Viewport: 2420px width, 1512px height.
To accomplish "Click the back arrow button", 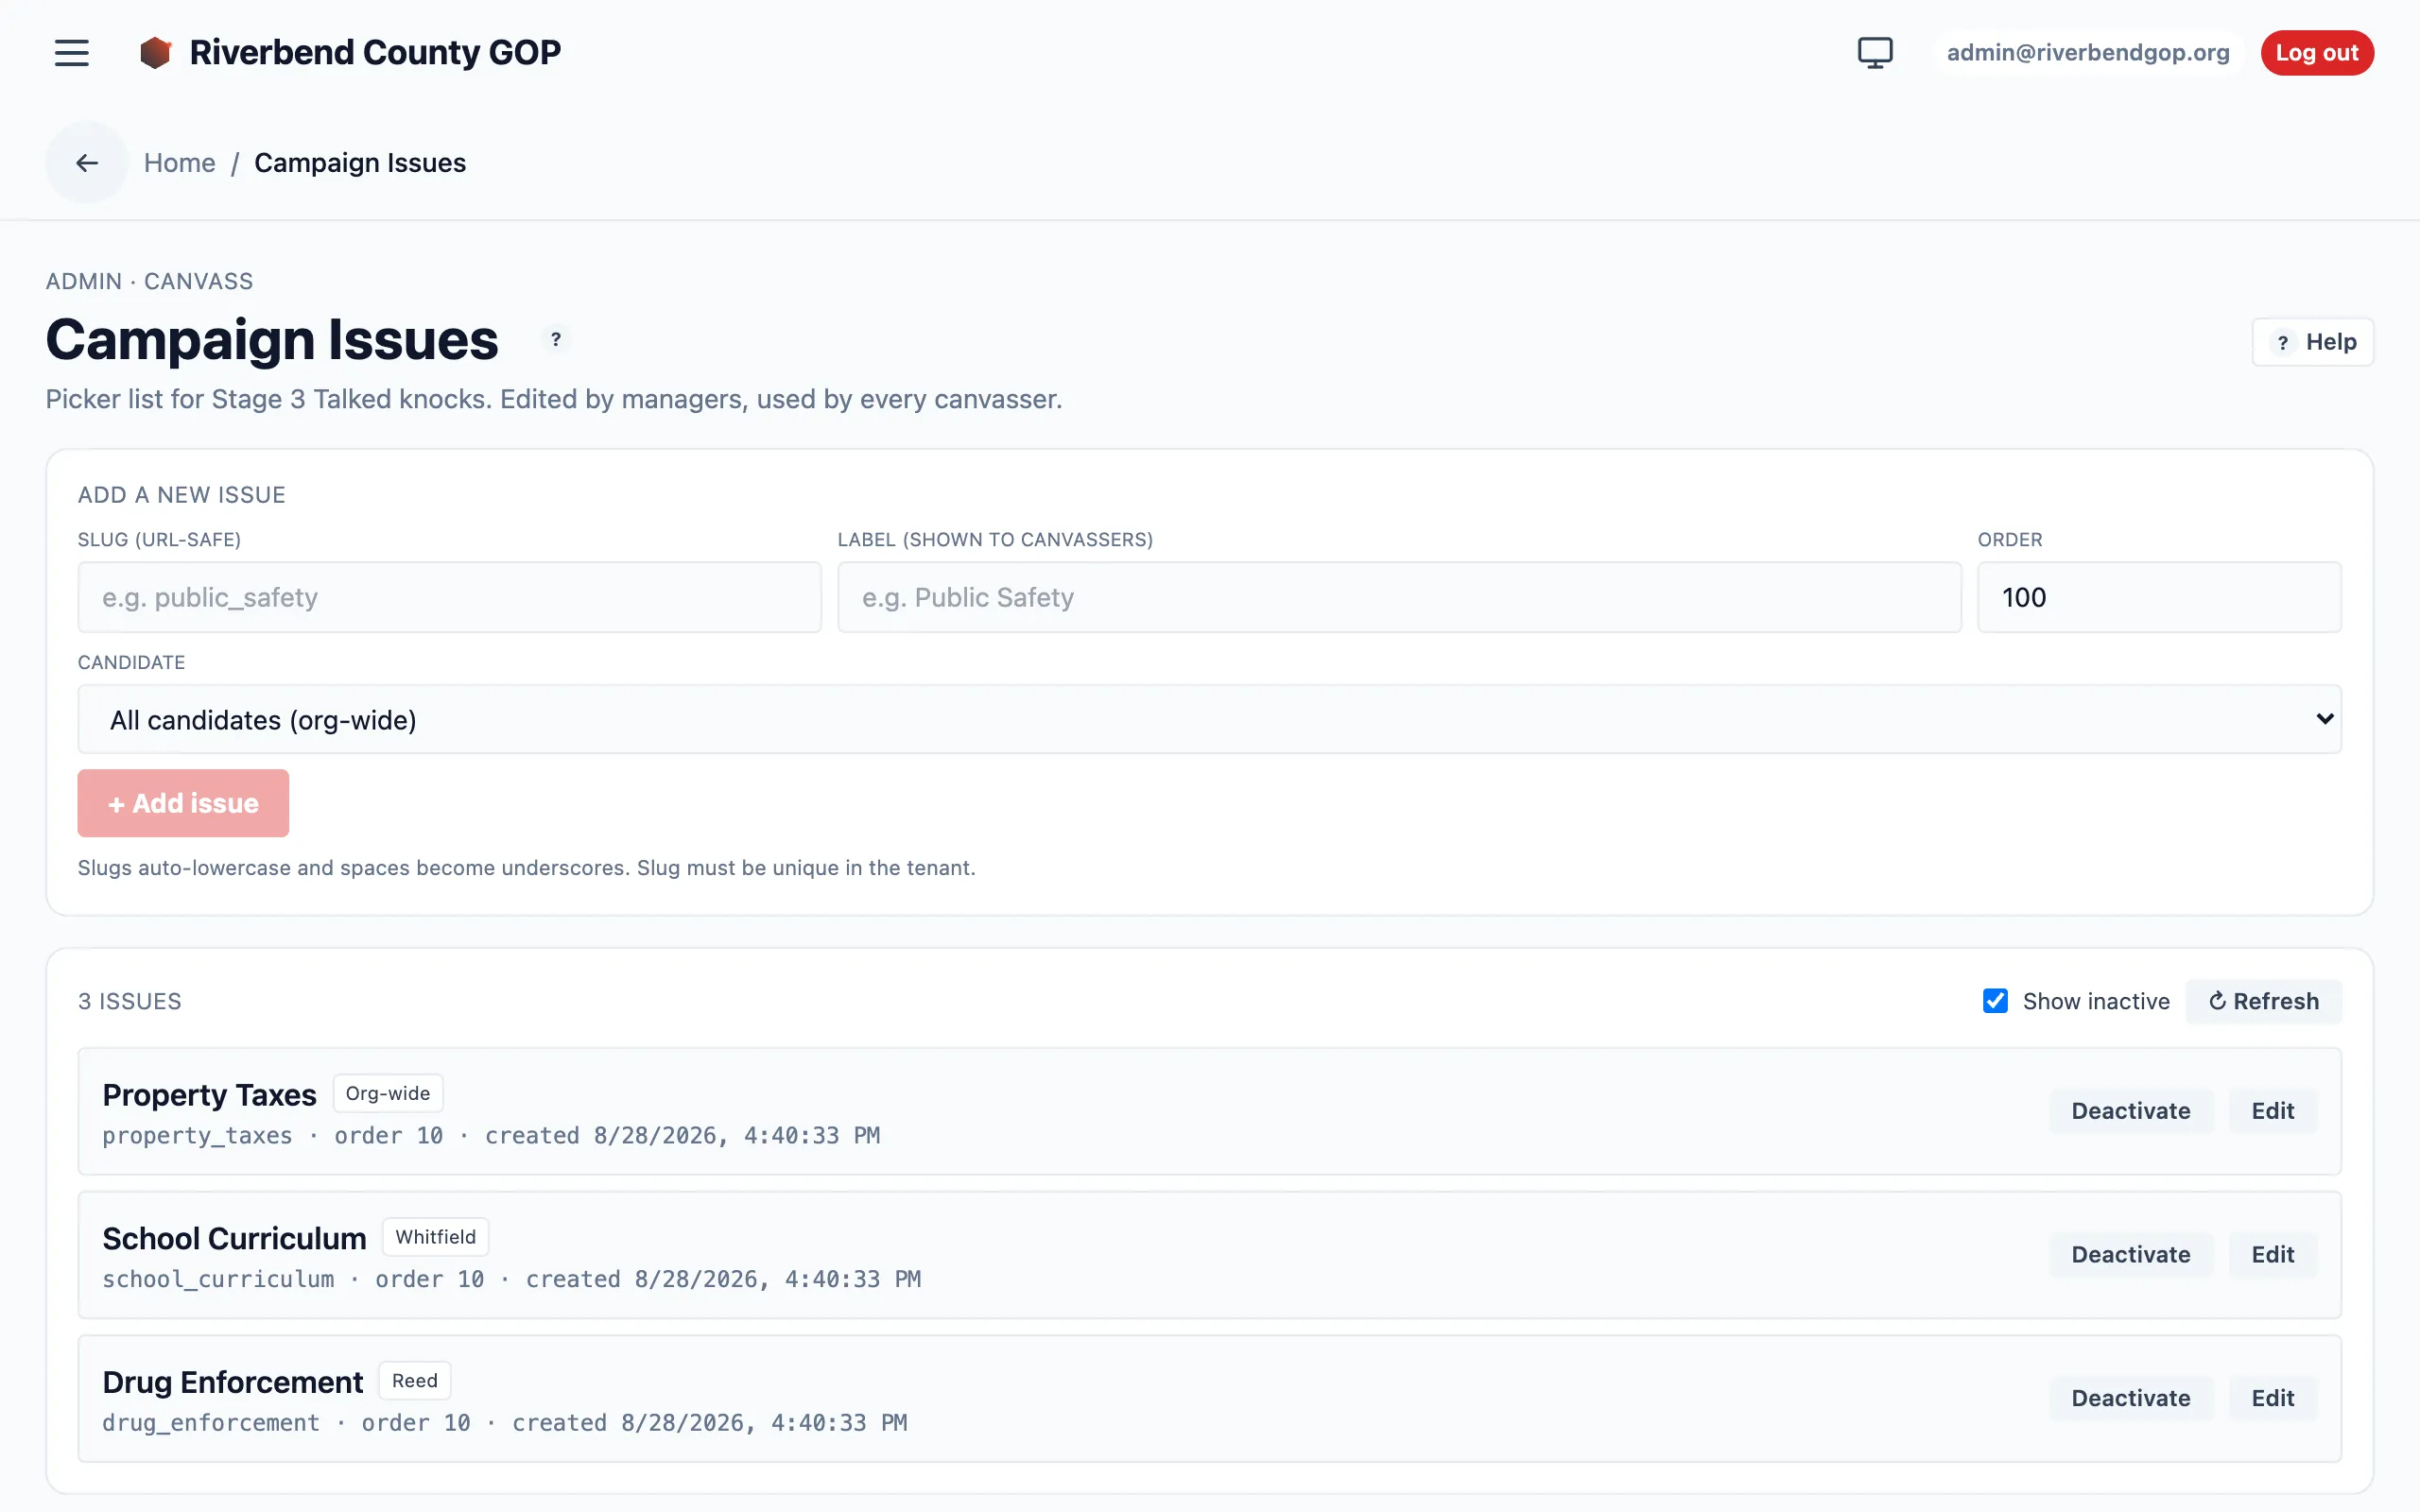I will [87, 162].
